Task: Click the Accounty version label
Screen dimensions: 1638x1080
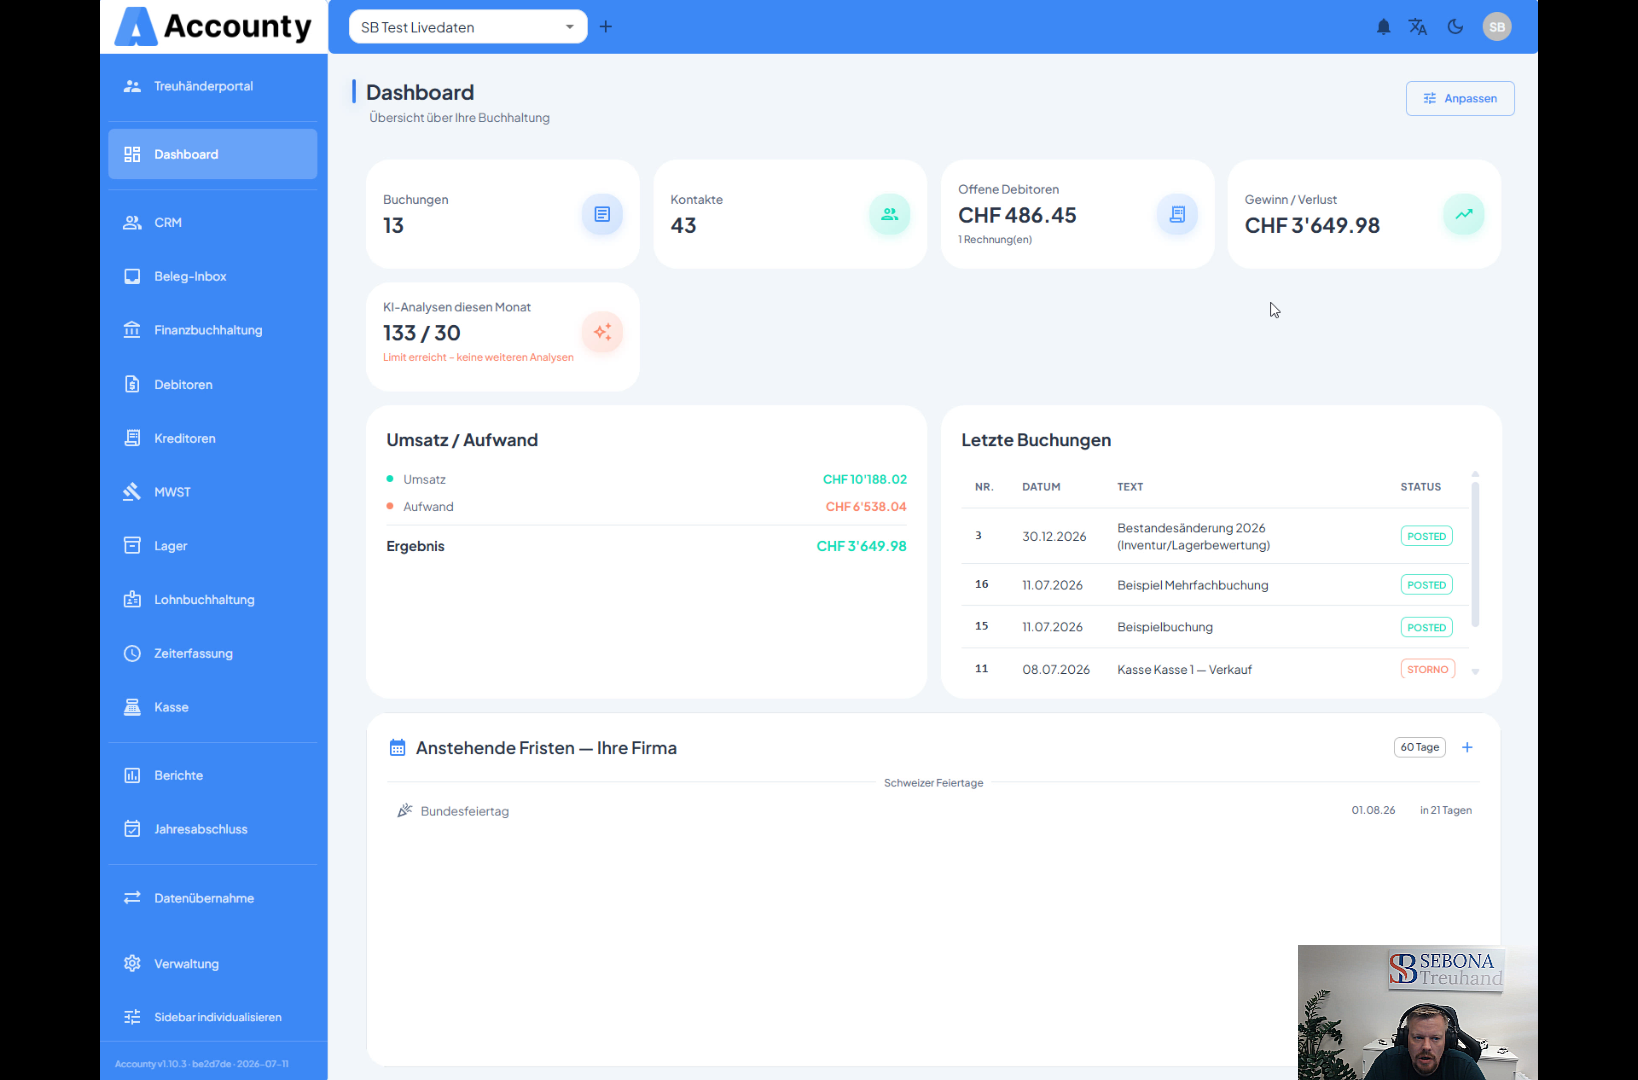Action: pyautogui.click(x=202, y=1064)
